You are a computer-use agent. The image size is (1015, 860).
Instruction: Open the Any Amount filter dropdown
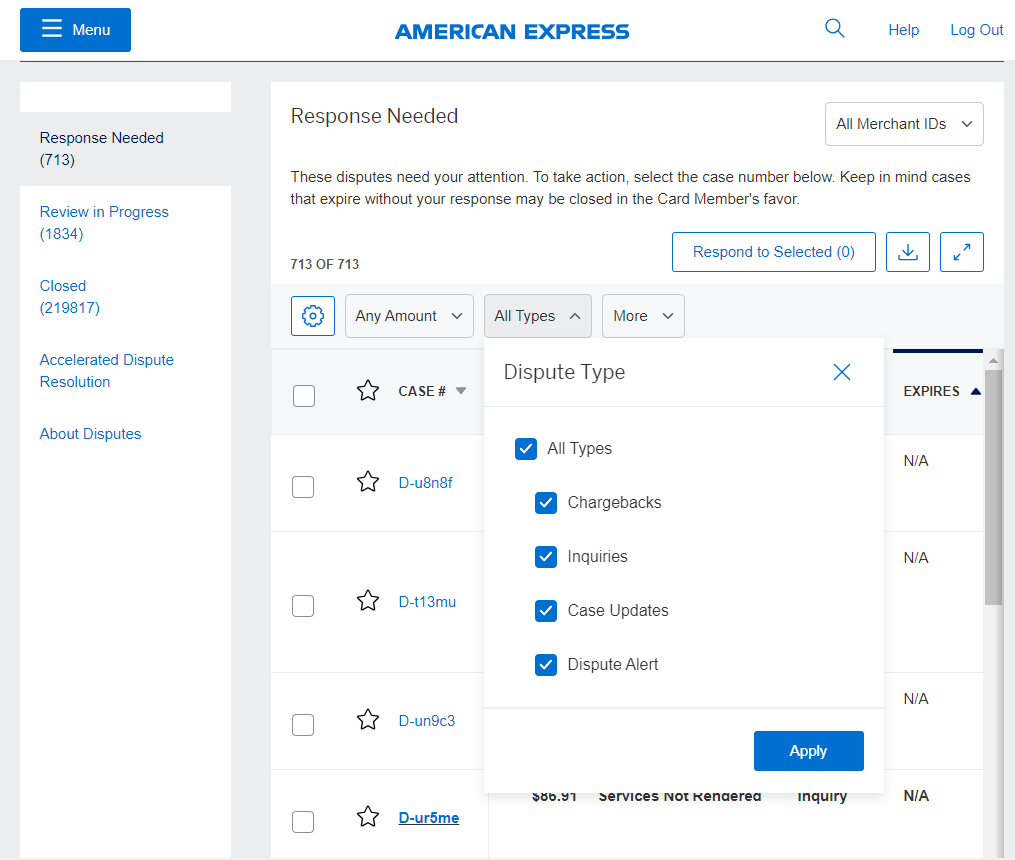pyautogui.click(x=409, y=315)
